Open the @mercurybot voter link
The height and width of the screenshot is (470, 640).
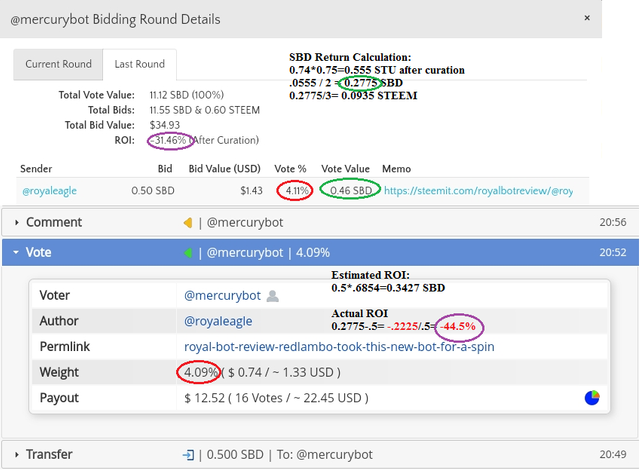coord(222,295)
